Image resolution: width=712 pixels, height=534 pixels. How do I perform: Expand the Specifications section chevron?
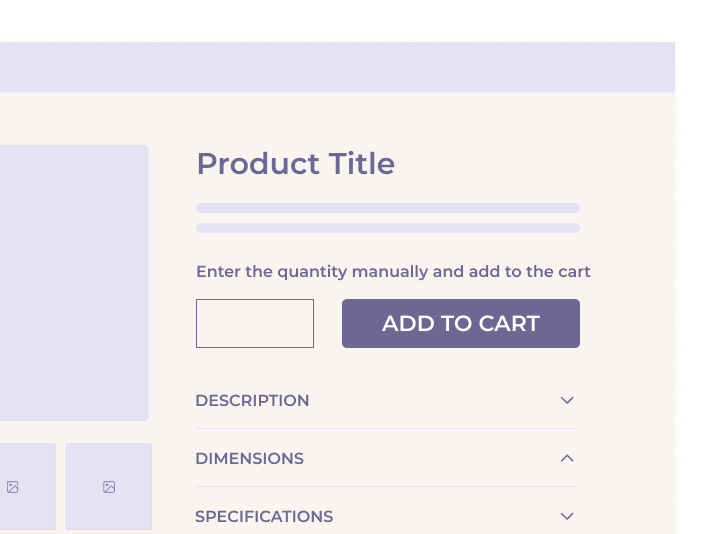click(567, 516)
